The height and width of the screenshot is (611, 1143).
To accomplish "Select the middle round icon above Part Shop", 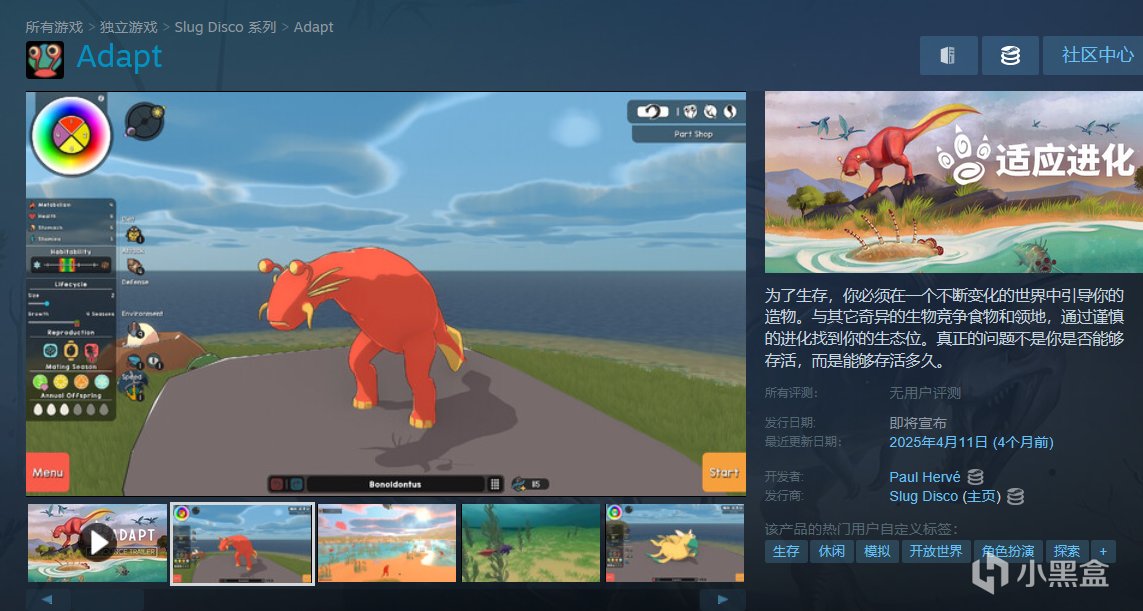I will [x=710, y=112].
